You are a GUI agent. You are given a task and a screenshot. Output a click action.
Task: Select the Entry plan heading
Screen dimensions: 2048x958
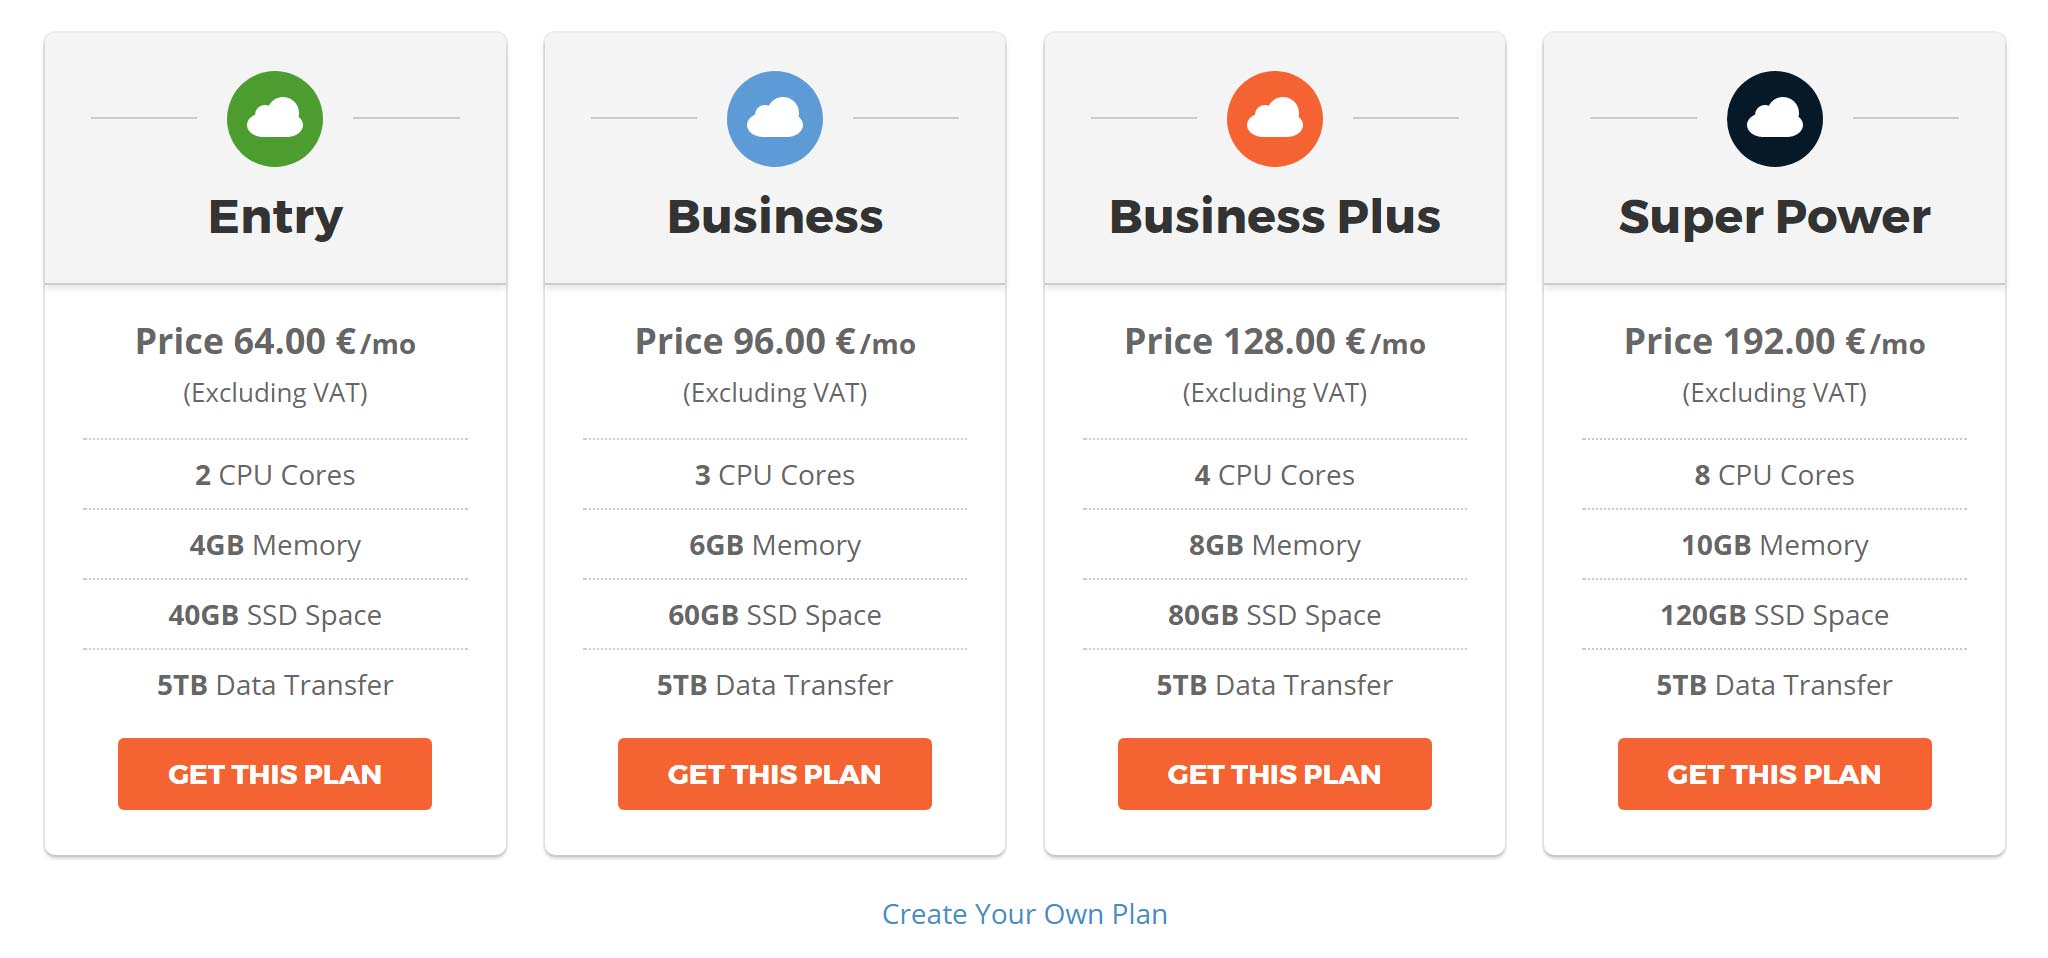point(275,217)
